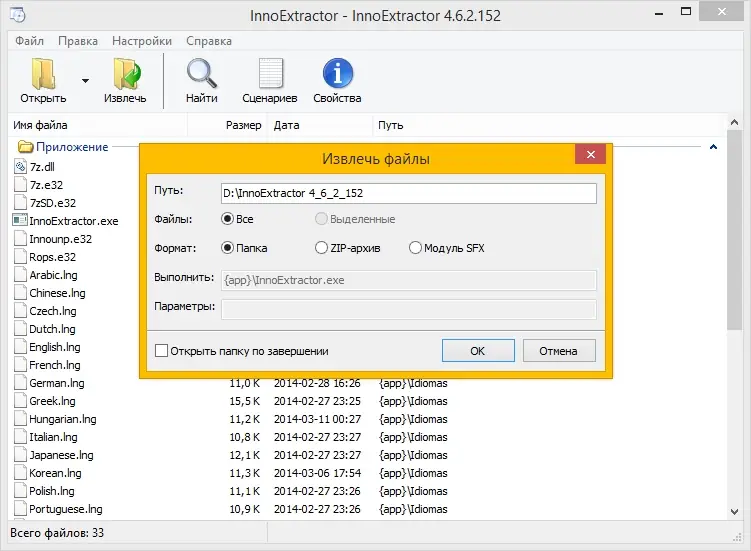
Task: Choose the Модуль SFX format radio button
Action: [x=415, y=248]
